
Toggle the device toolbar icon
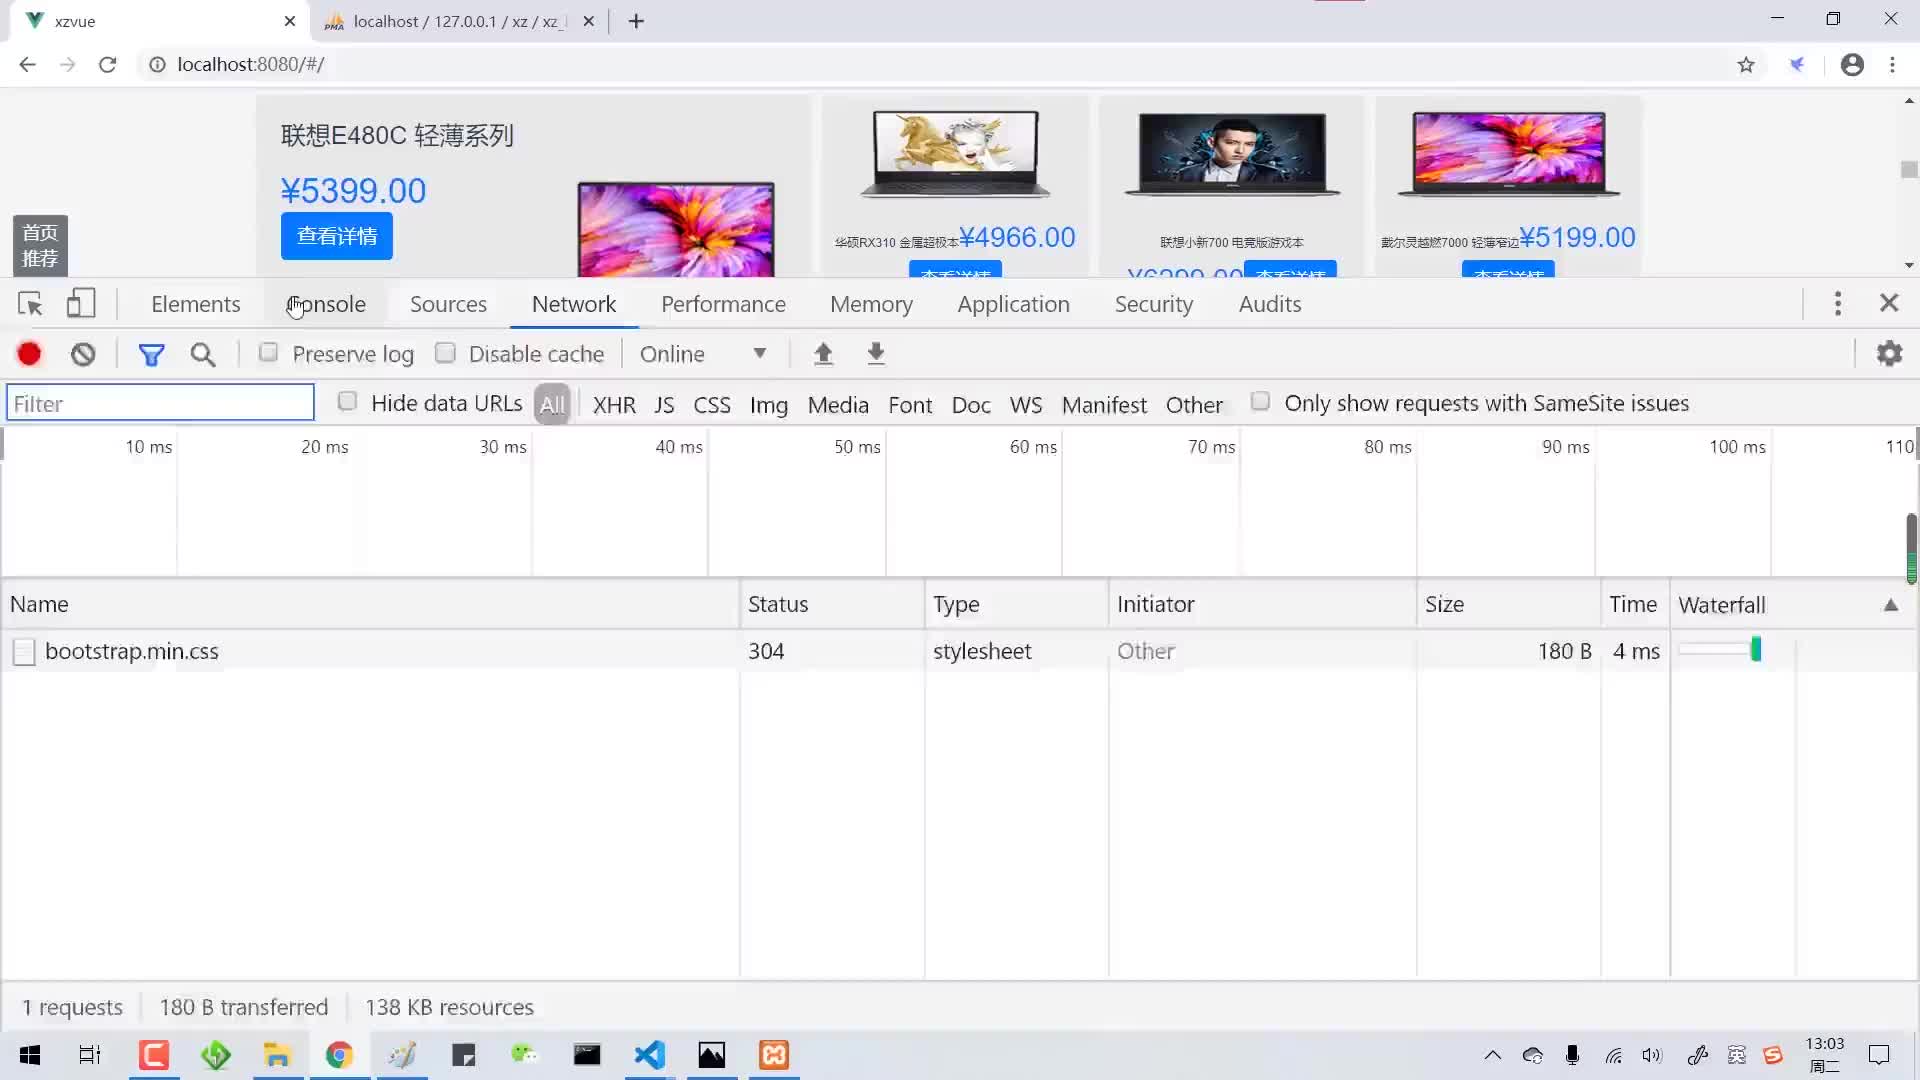pyautogui.click(x=81, y=303)
